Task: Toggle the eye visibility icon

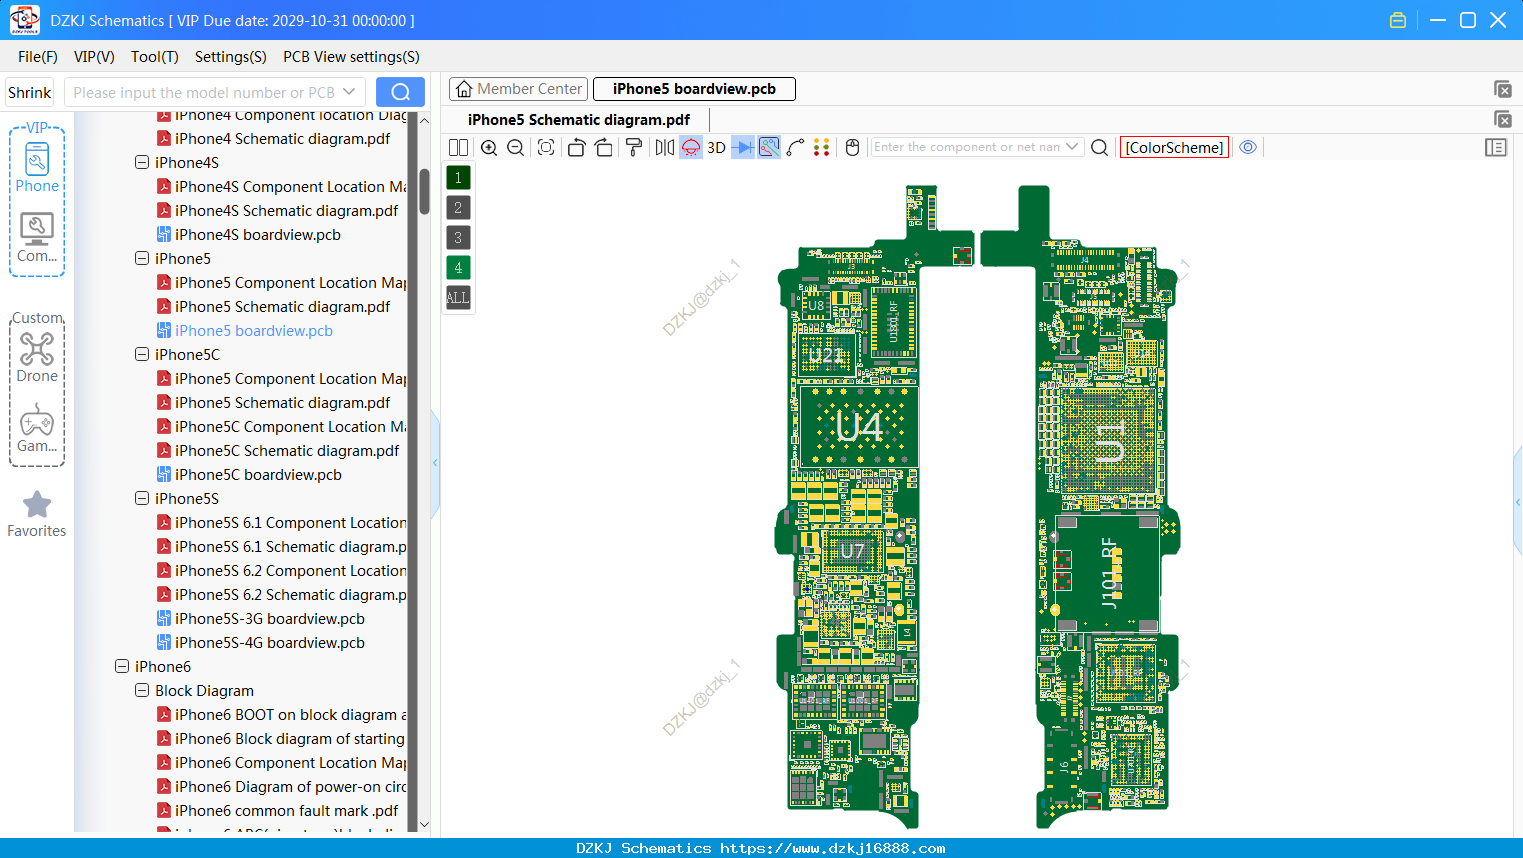Action: coord(1248,147)
